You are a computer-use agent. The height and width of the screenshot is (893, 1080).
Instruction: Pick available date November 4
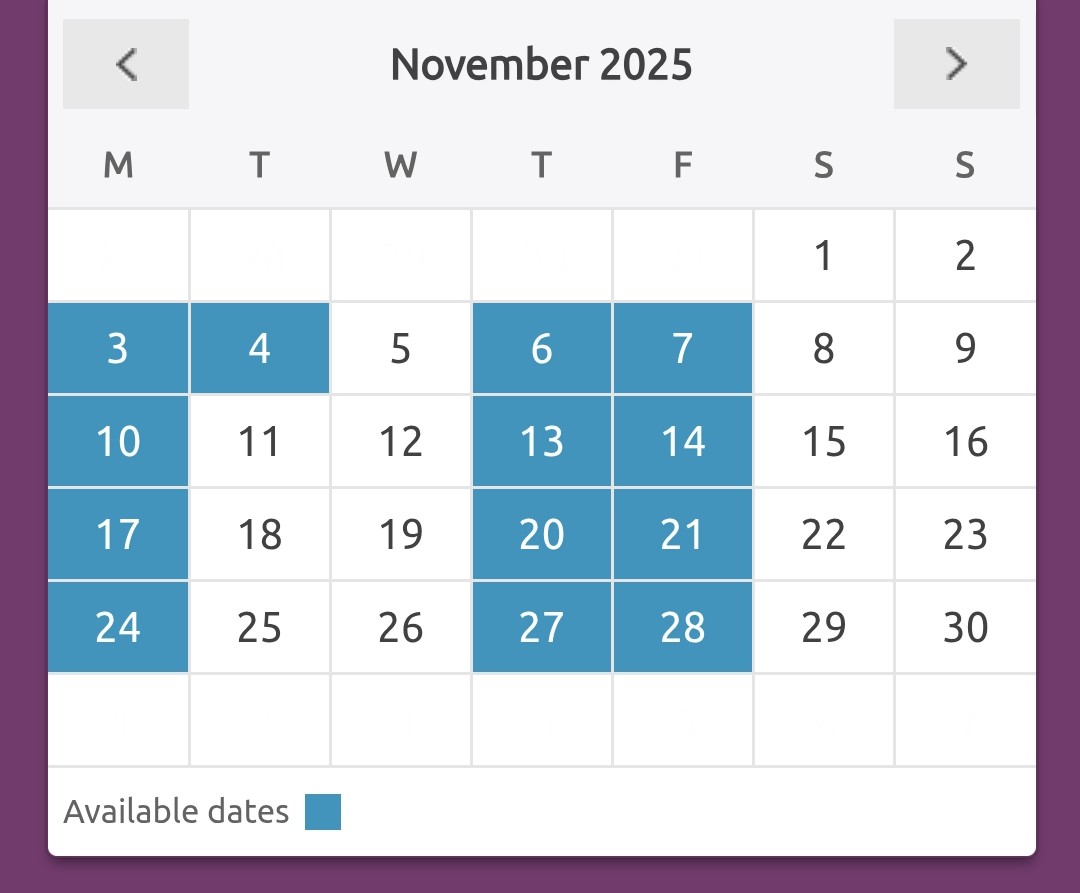[260, 348]
